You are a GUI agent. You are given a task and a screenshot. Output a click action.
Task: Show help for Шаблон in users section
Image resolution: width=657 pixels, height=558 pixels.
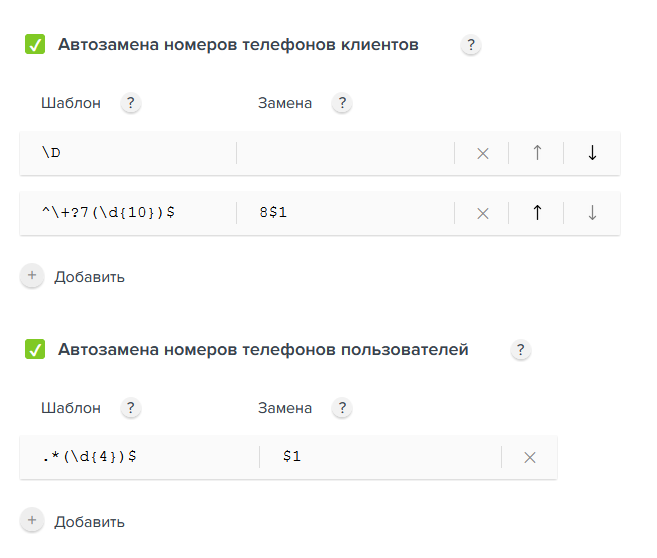pyautogui.click(x=131, y=408)
